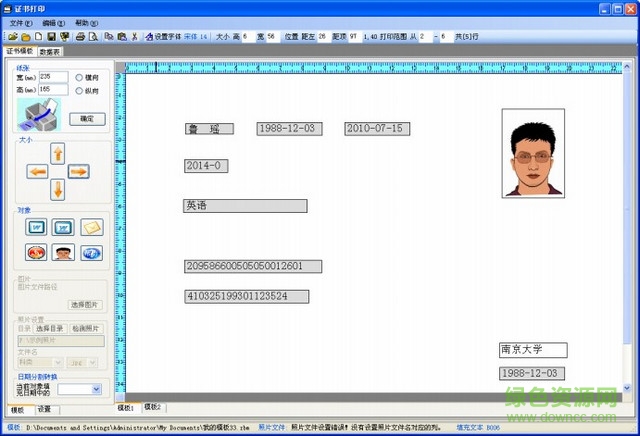Insert the portrait photo object
This screenshot has height=436, width=640.
click(63, 253)
